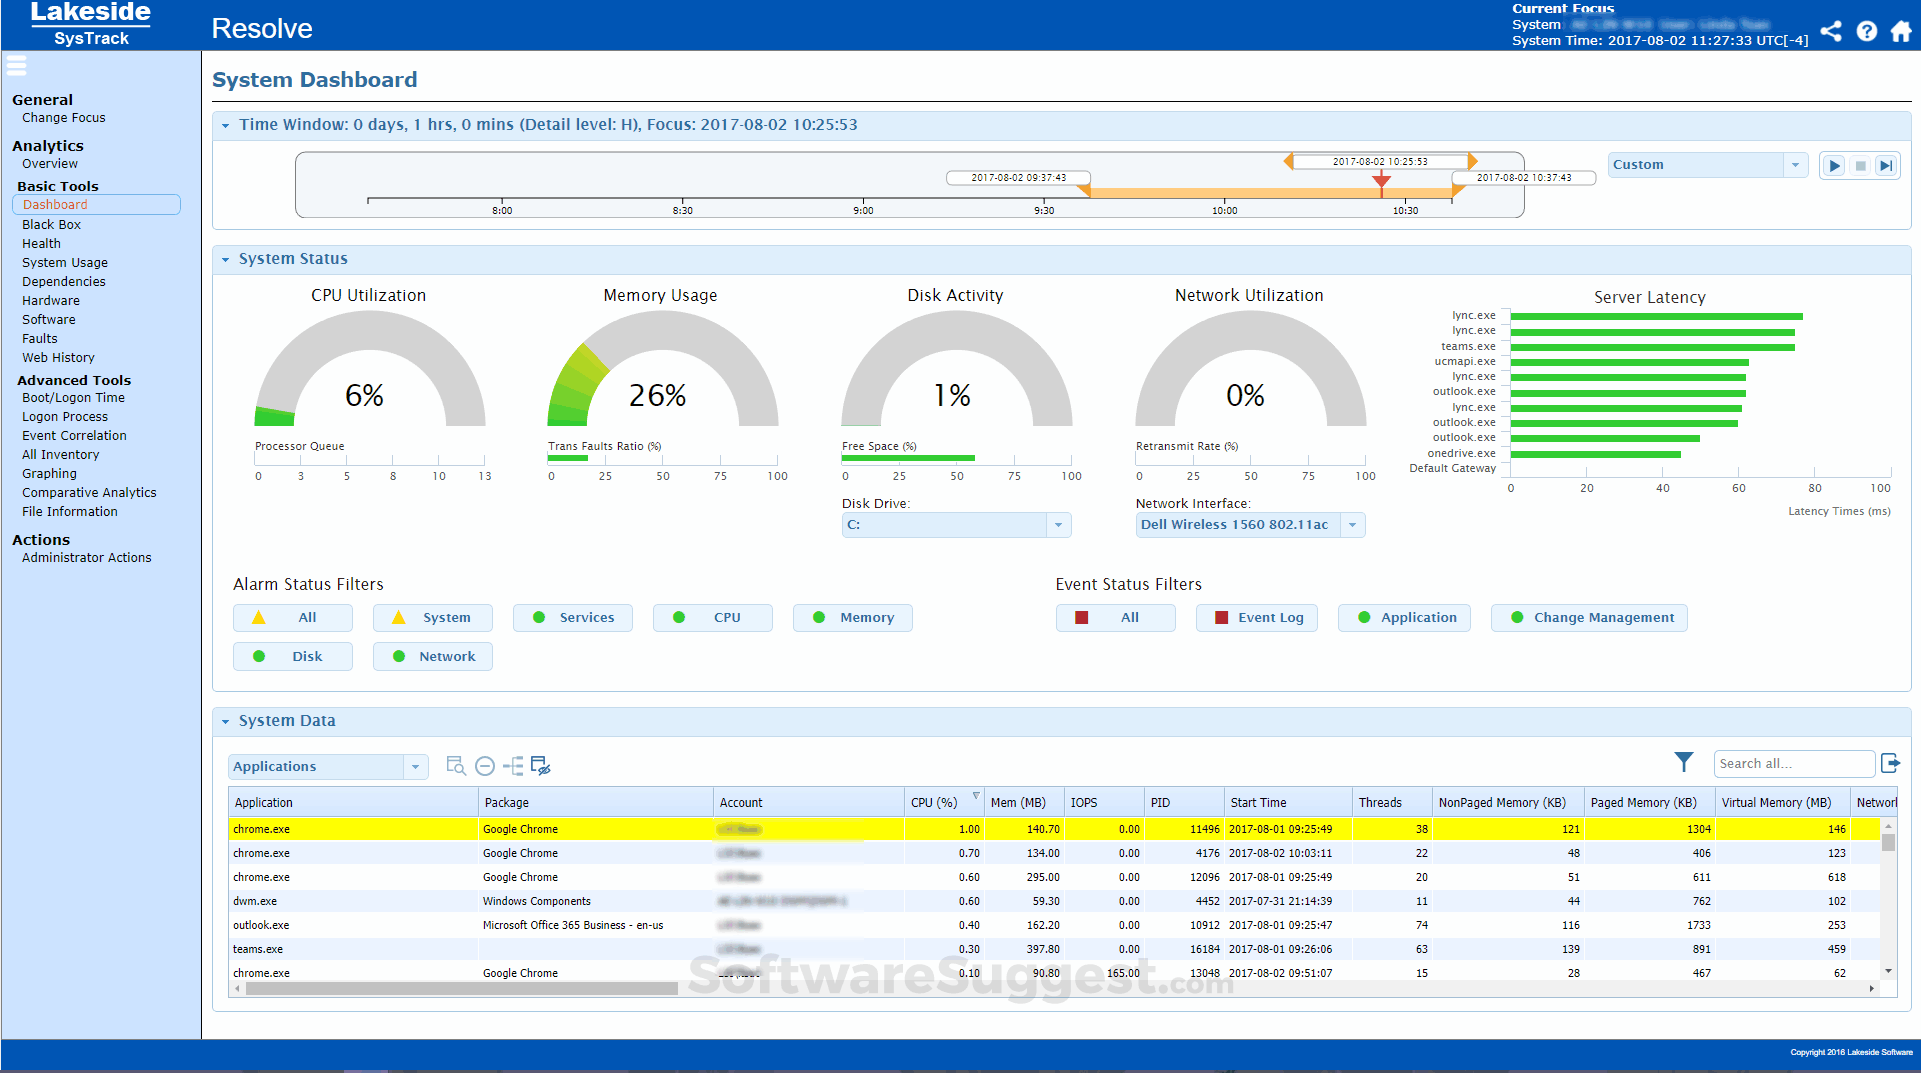Toggle the Event Log event status filter
The image size is (1921, 1073).
[x=1256, y=617]
